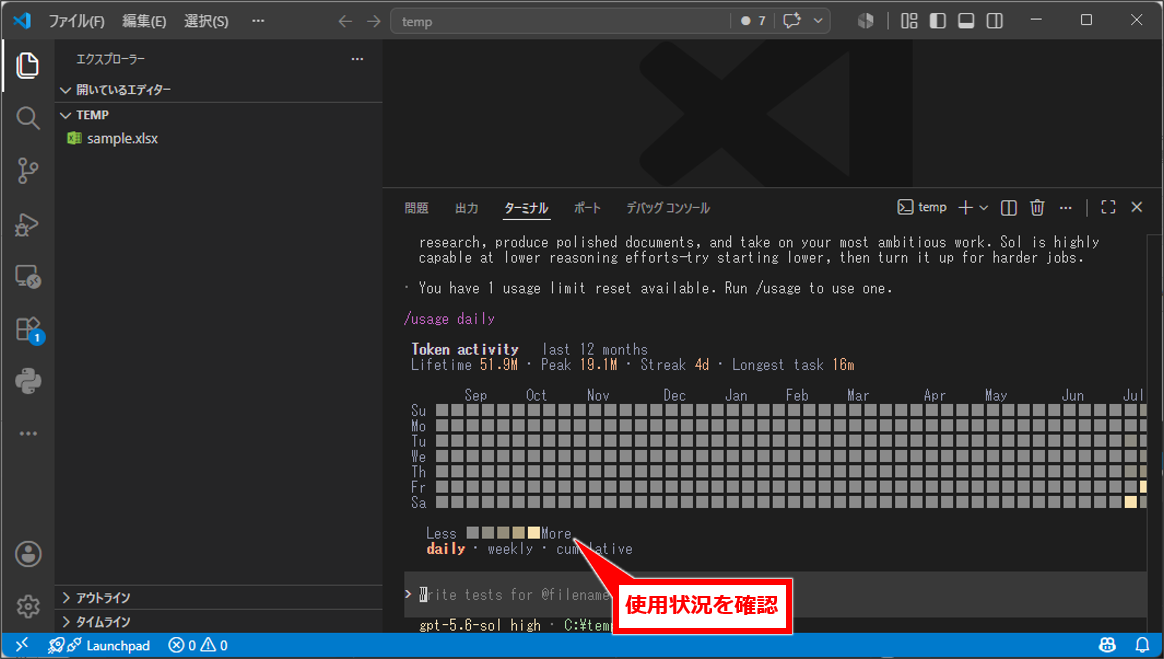This screenshot has width=1164, height=659.
Task: Kill terminal with trash icon
Action: pyautogui.click(x=1037, y=207)
